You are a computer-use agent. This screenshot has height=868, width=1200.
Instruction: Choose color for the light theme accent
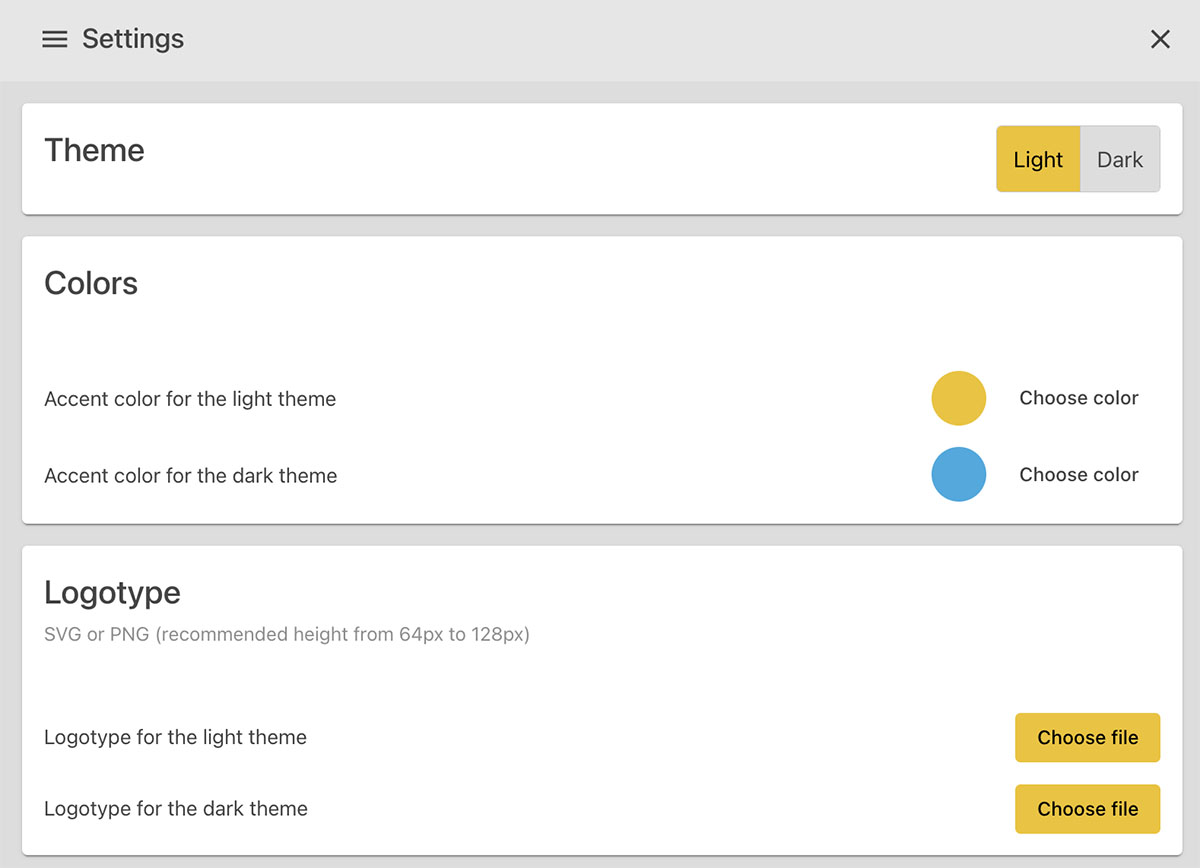(x=1079, y=398)
